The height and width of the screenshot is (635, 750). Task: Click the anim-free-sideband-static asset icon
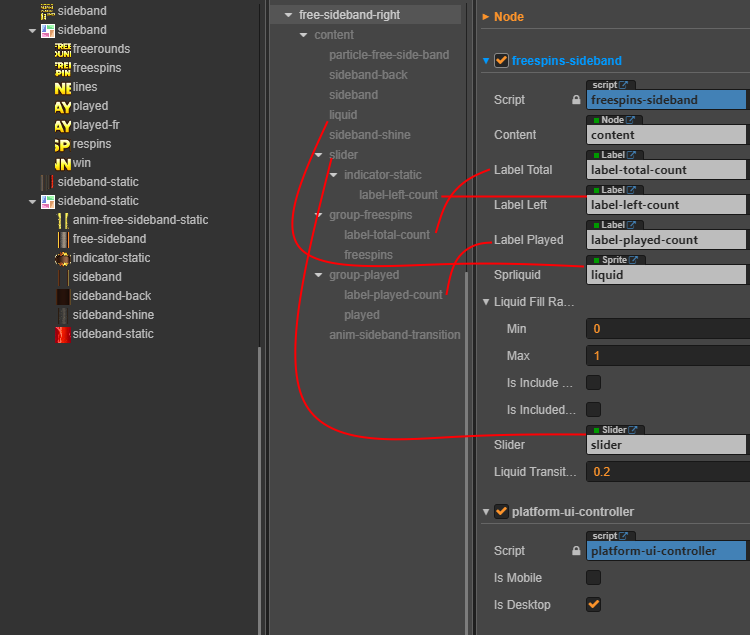63,220
